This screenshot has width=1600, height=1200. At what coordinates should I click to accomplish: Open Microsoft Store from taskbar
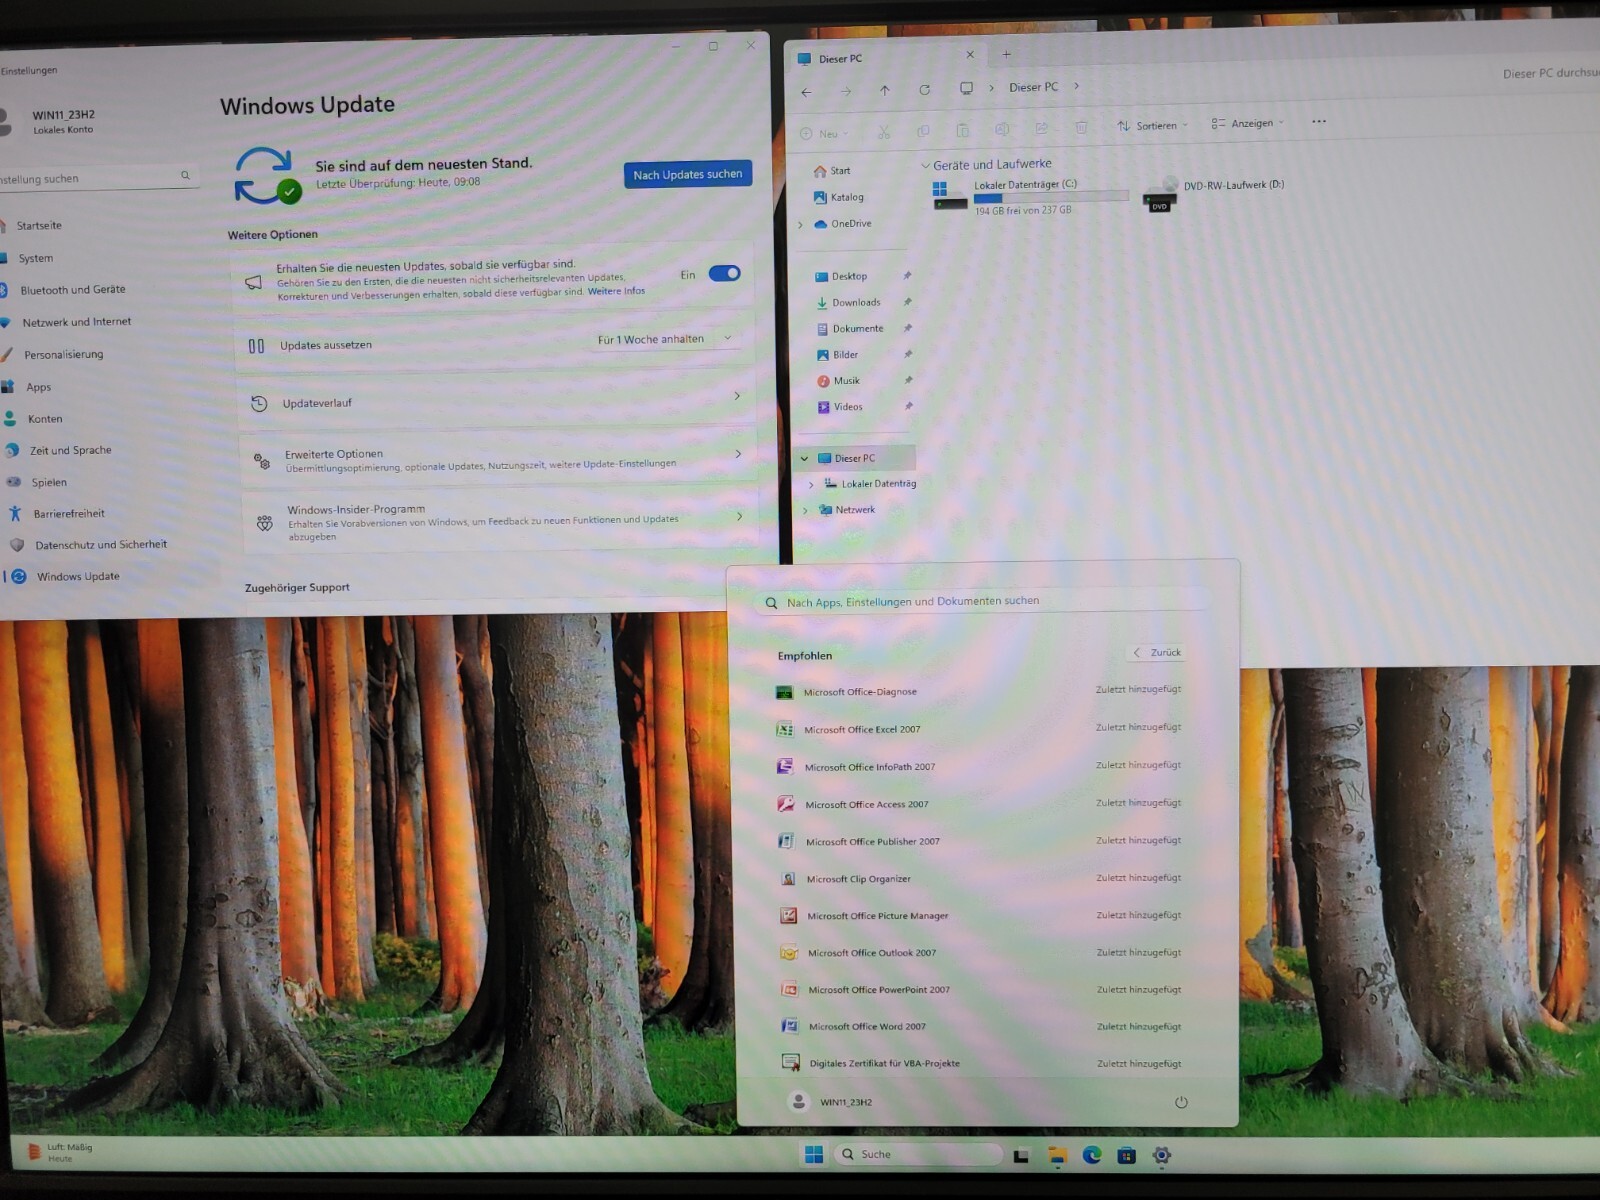click(1127, 1156)
